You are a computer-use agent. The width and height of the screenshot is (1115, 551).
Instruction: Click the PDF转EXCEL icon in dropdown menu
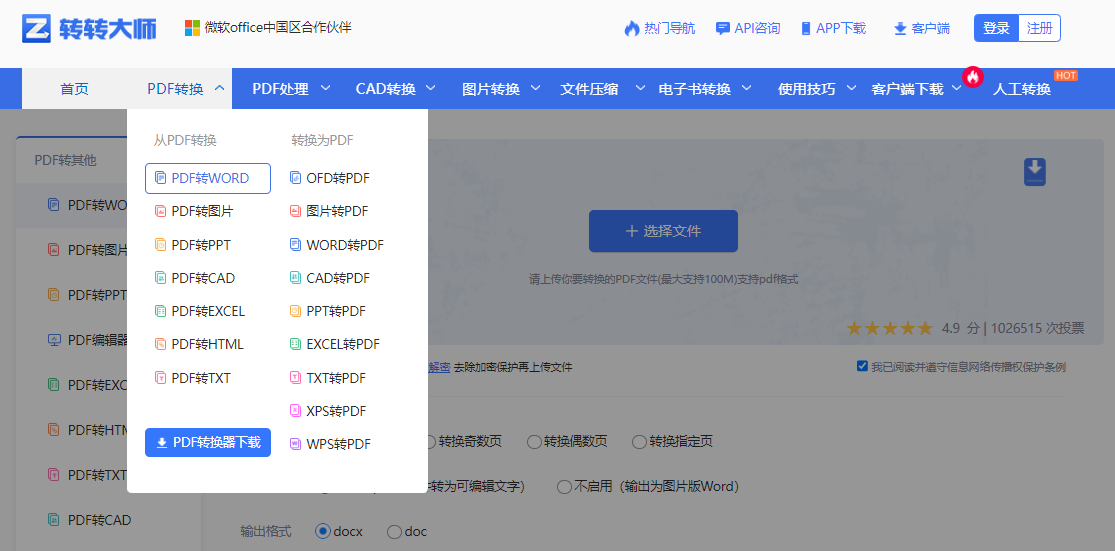pyautogui.click(x=161, y=311)
